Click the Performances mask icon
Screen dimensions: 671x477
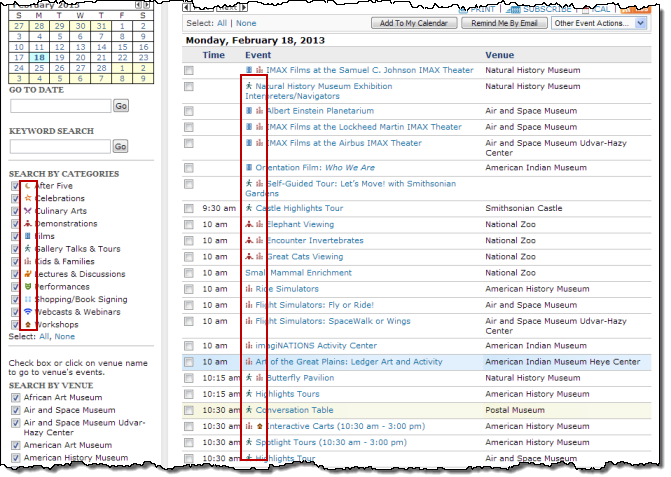[28, 287]
